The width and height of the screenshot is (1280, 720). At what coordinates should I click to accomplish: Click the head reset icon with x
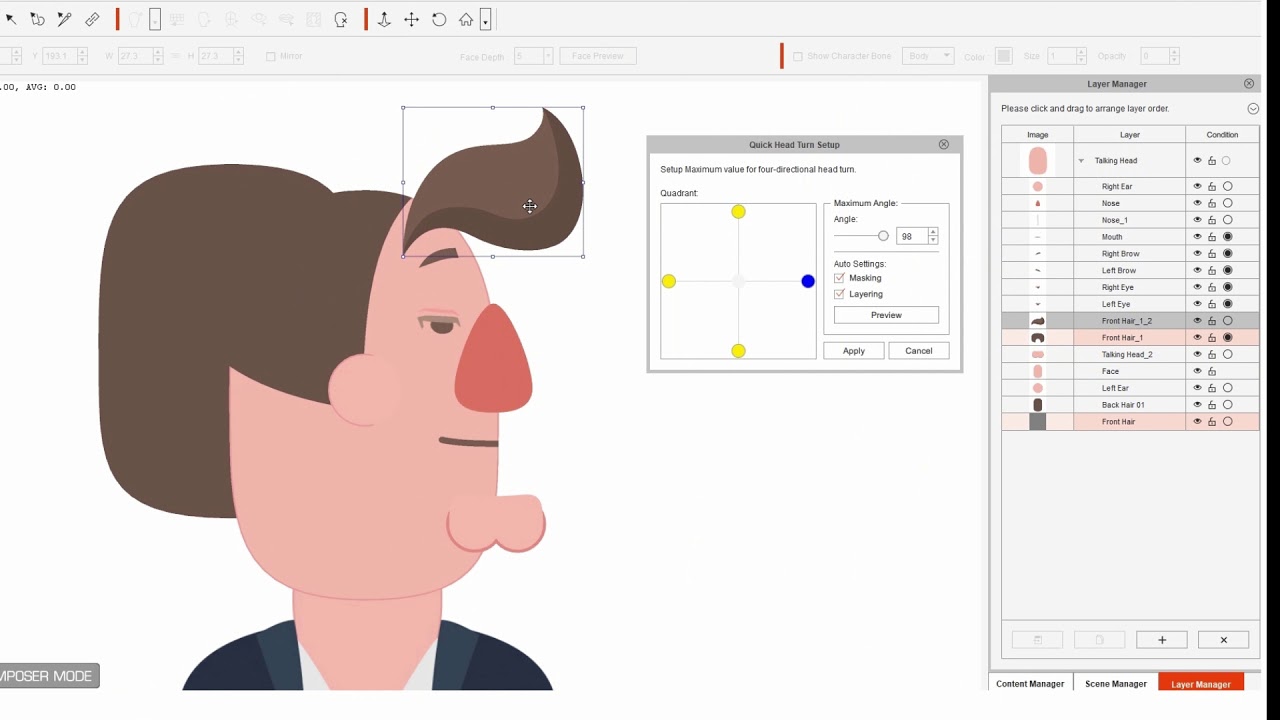coord(341,19)
